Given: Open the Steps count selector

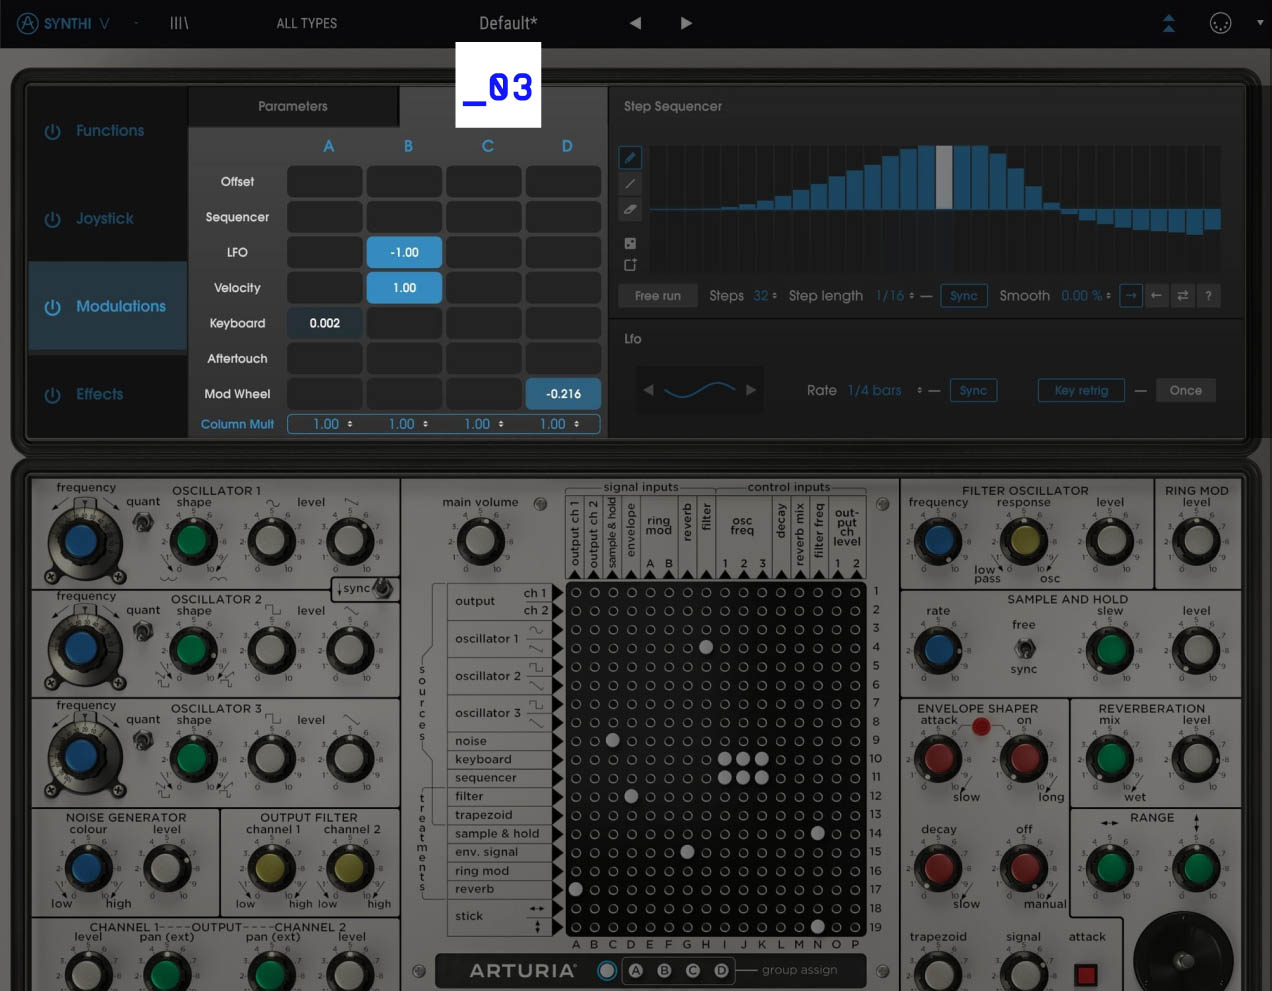Looking at the screenshot, I should click(764, 296).
